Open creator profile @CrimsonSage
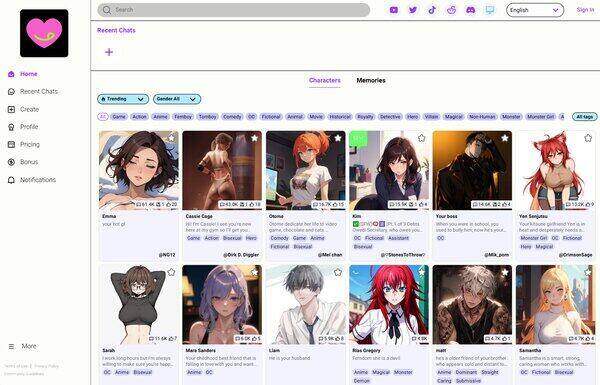600x385 pixels. click(x=575, y=255)
